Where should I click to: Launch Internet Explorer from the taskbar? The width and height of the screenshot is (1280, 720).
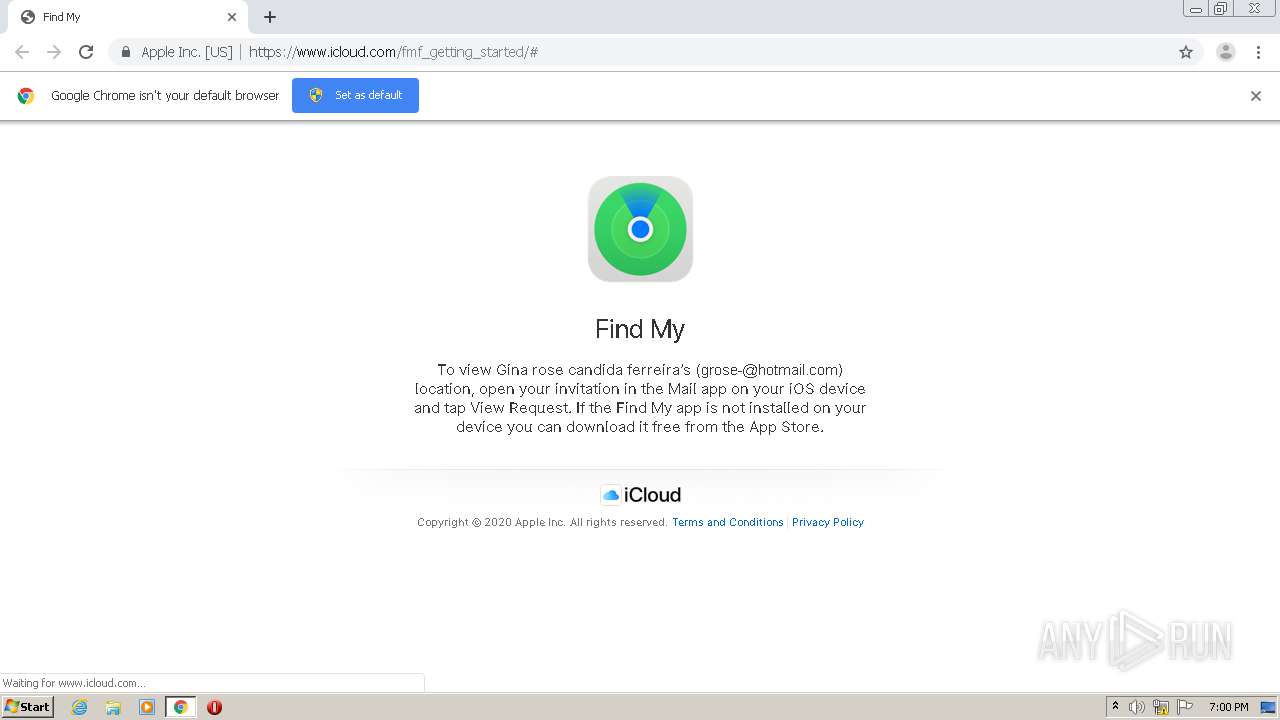pyautogui.click(x=79, y=707)
